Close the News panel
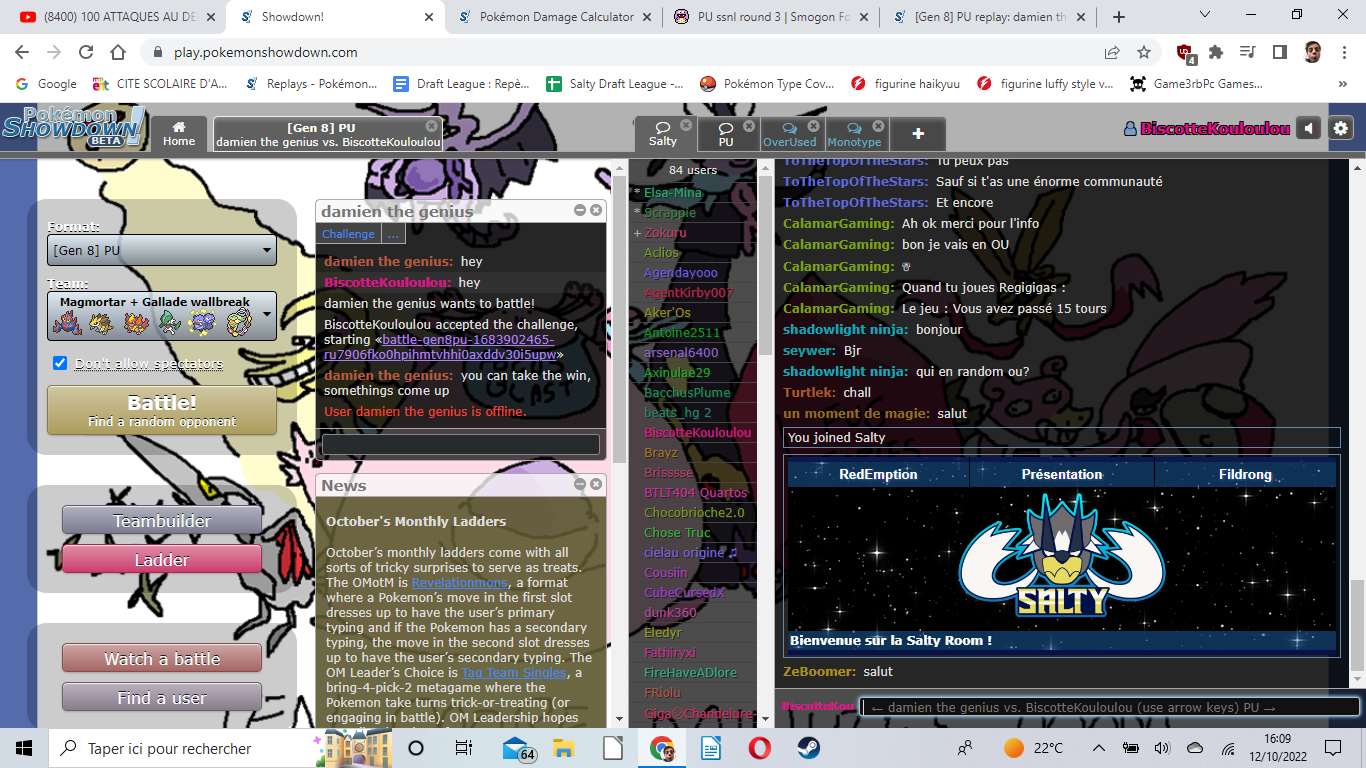The height and width of the screenshot is (768, 1366). click(x=596, y=484)
